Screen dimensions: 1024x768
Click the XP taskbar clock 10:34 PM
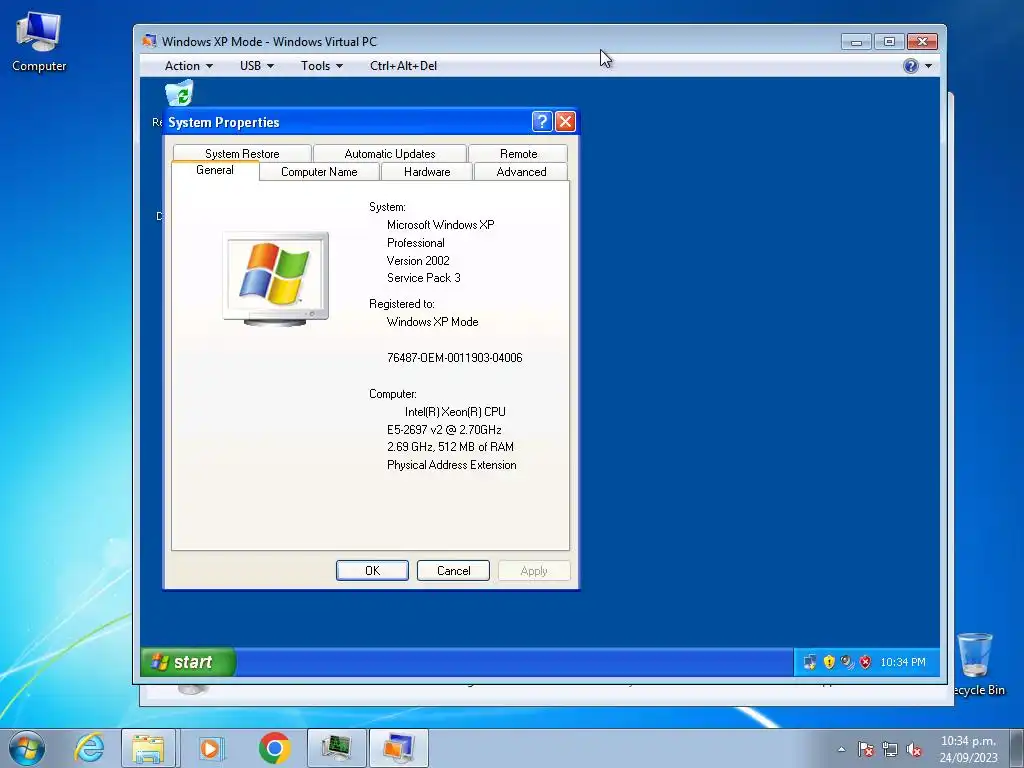(903, 662)
